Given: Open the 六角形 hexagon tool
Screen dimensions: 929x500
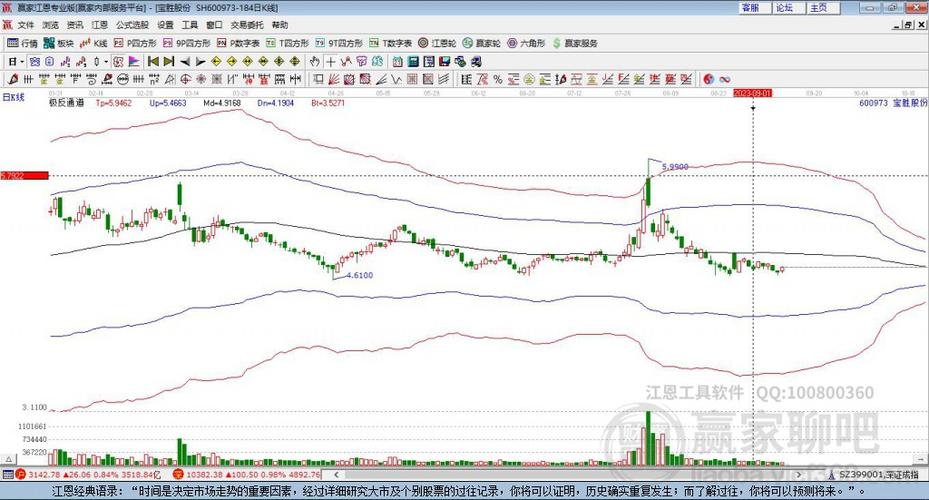Looking at the screenshot, I should pos(526,43).
